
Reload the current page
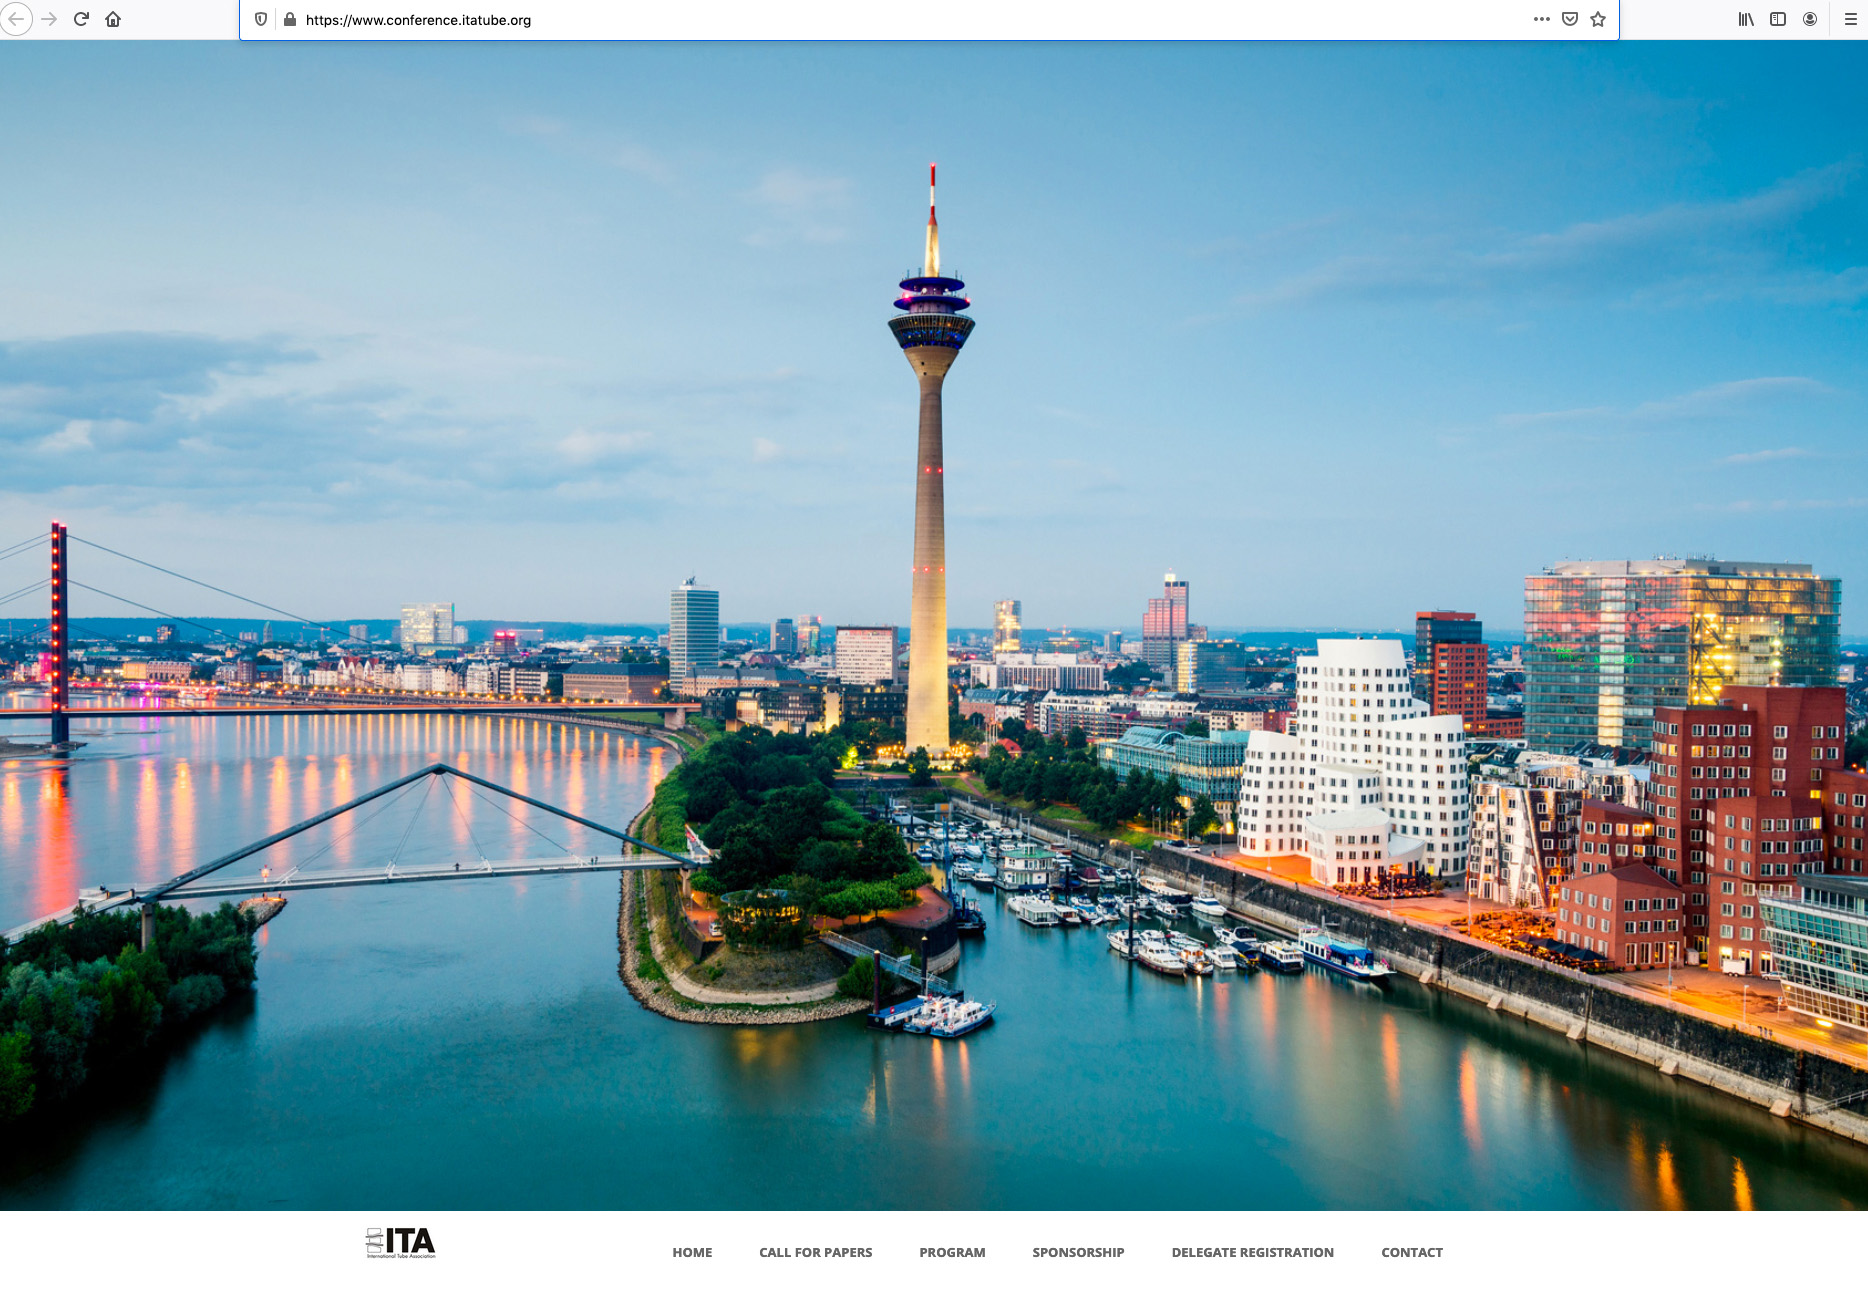point(82,19)
